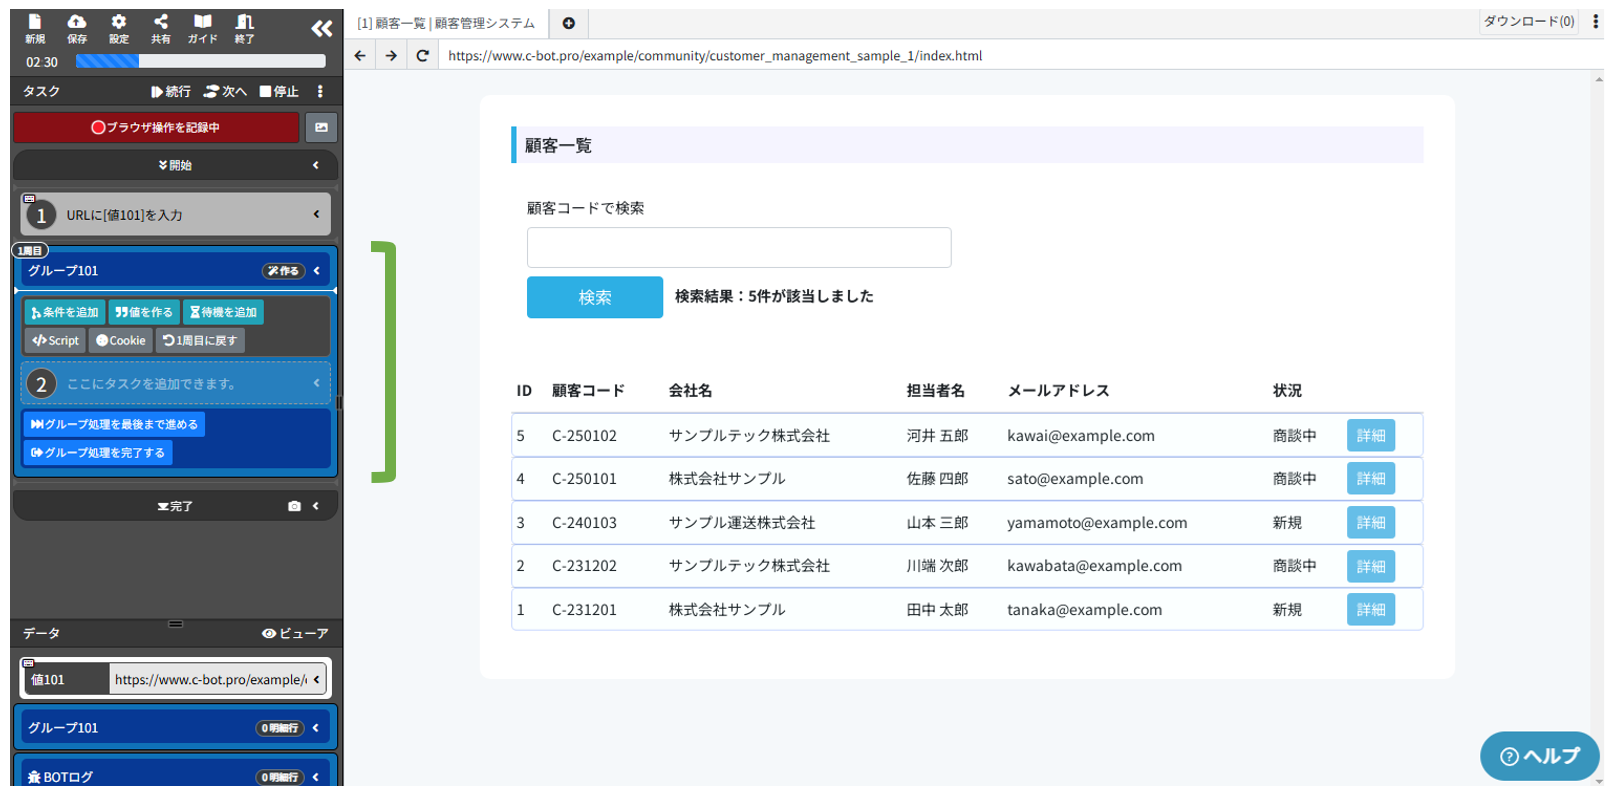Click 値を作る button

pos(144,312)
